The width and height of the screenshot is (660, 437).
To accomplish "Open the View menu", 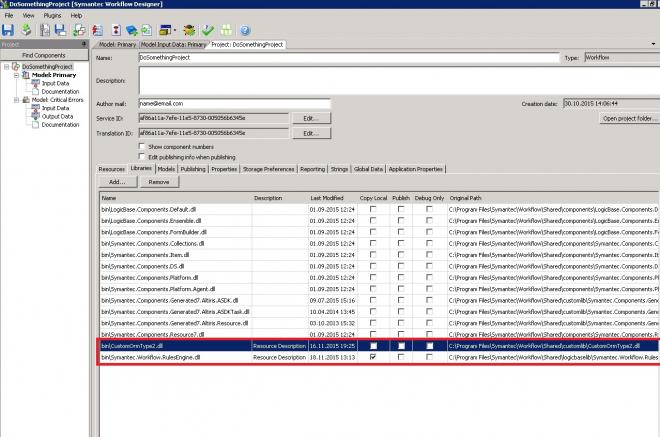I will click(x=28, y=16).
